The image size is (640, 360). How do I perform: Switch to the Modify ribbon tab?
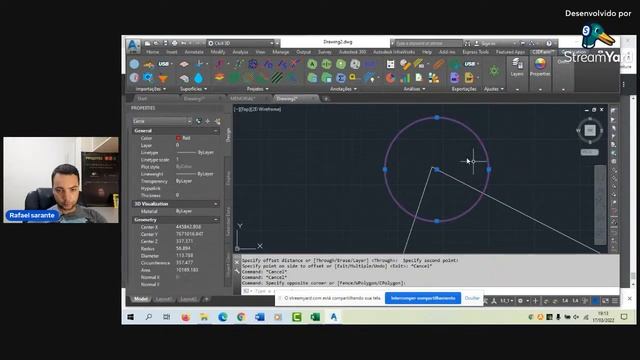(x=218, y=52)
